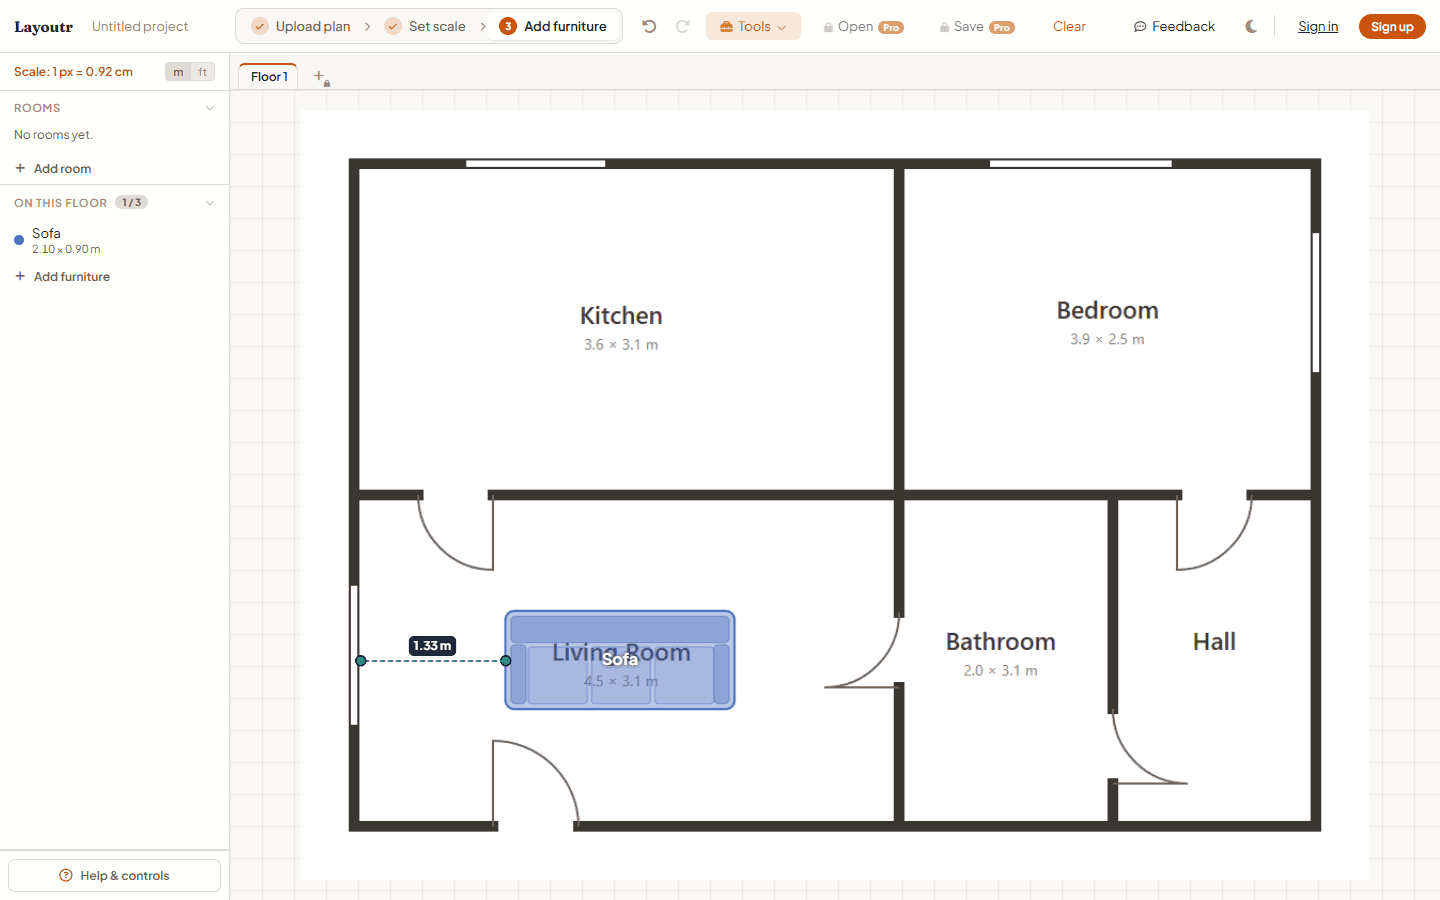Image resolution: width=1440 pixels, height=900 pixels.
Task: Click the plus icon beside Add room
Action: click(x=20, y=168)
